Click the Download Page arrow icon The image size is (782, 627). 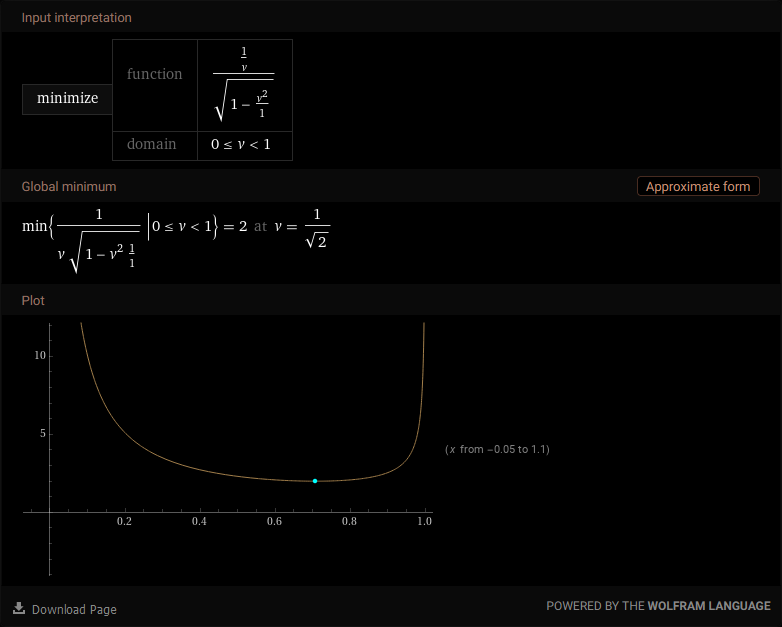[19, 608]
